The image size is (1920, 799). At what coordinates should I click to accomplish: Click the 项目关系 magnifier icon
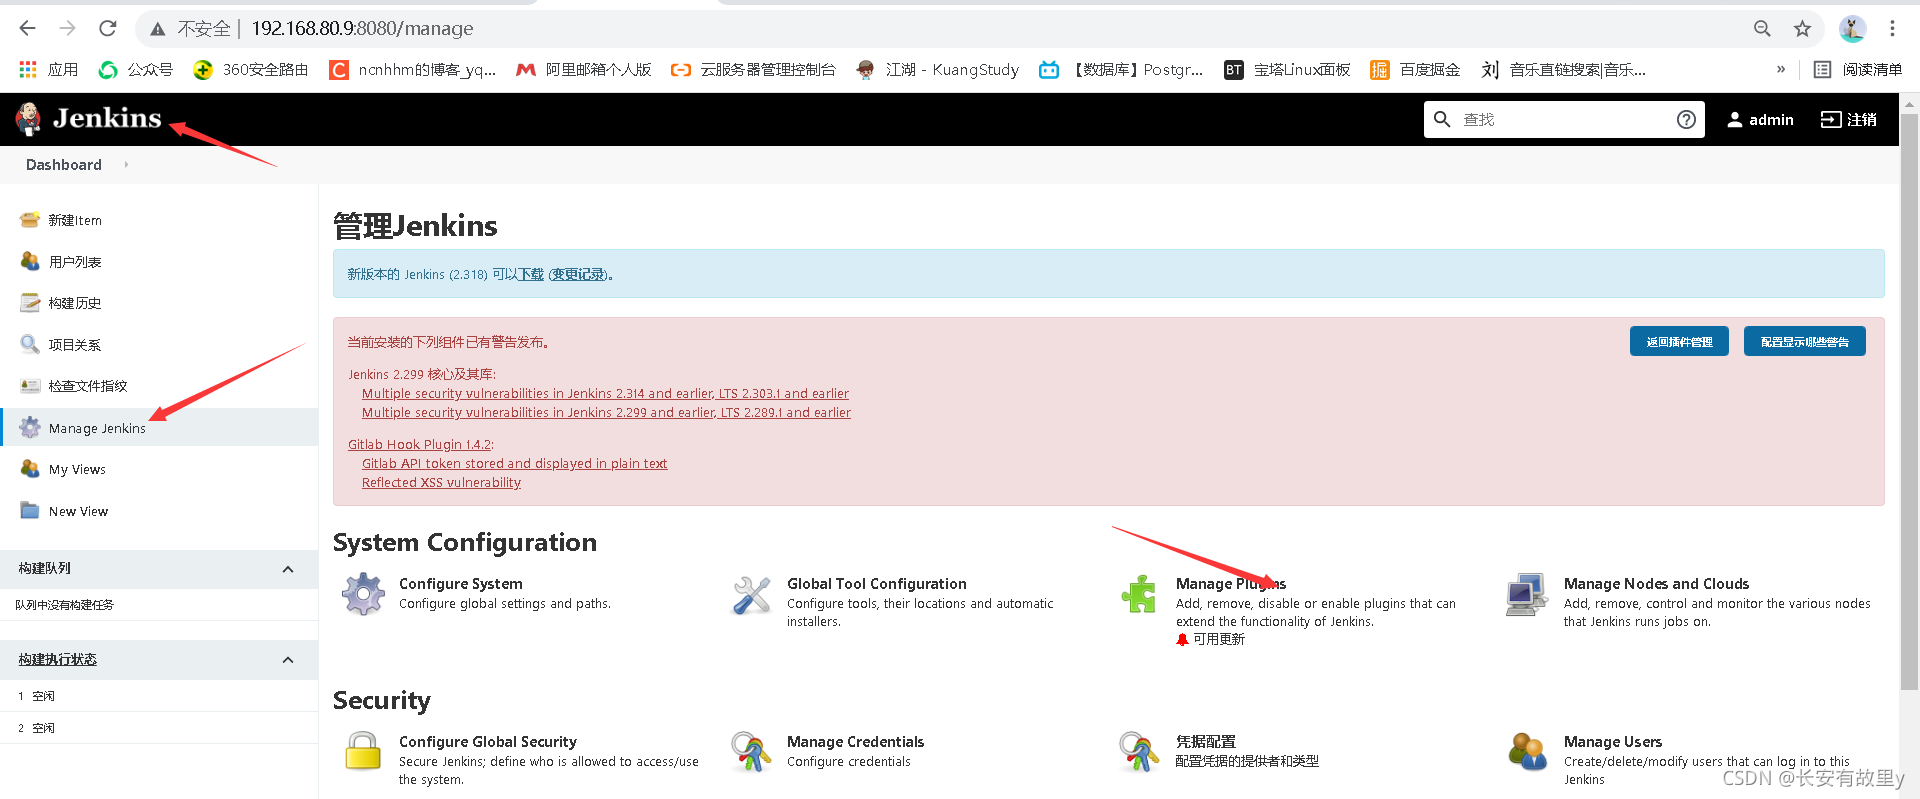click(30, 344)
